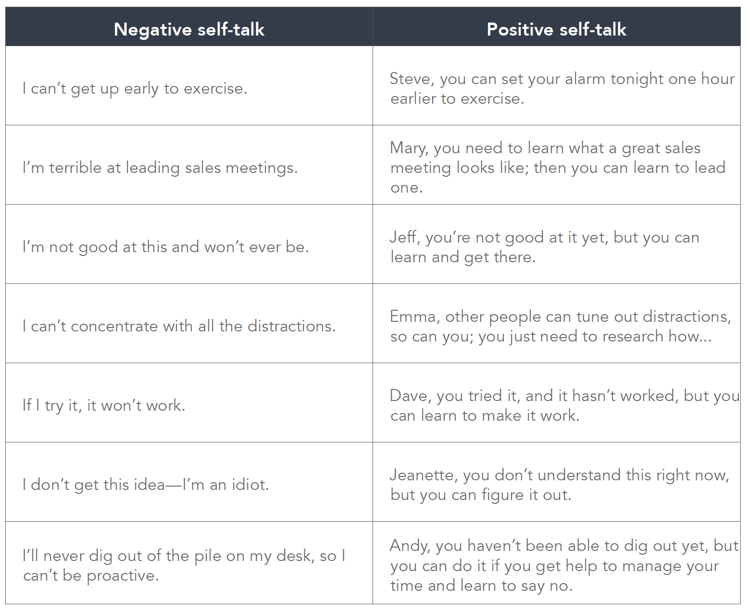Select the "I'm an idiot" negative cell
Screen dimensions: 749x610
pos(146,484)
